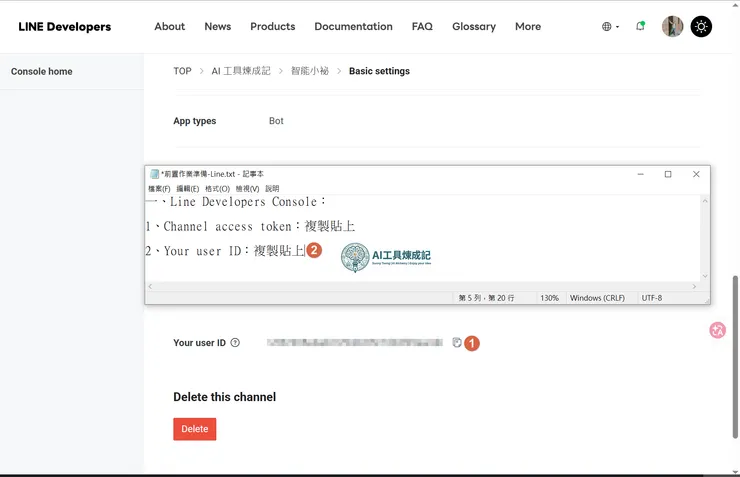The width and height of the screenshot is (740, 477).
Task: Click the UTF-8 status bar entry
Action: pos(652,298)
